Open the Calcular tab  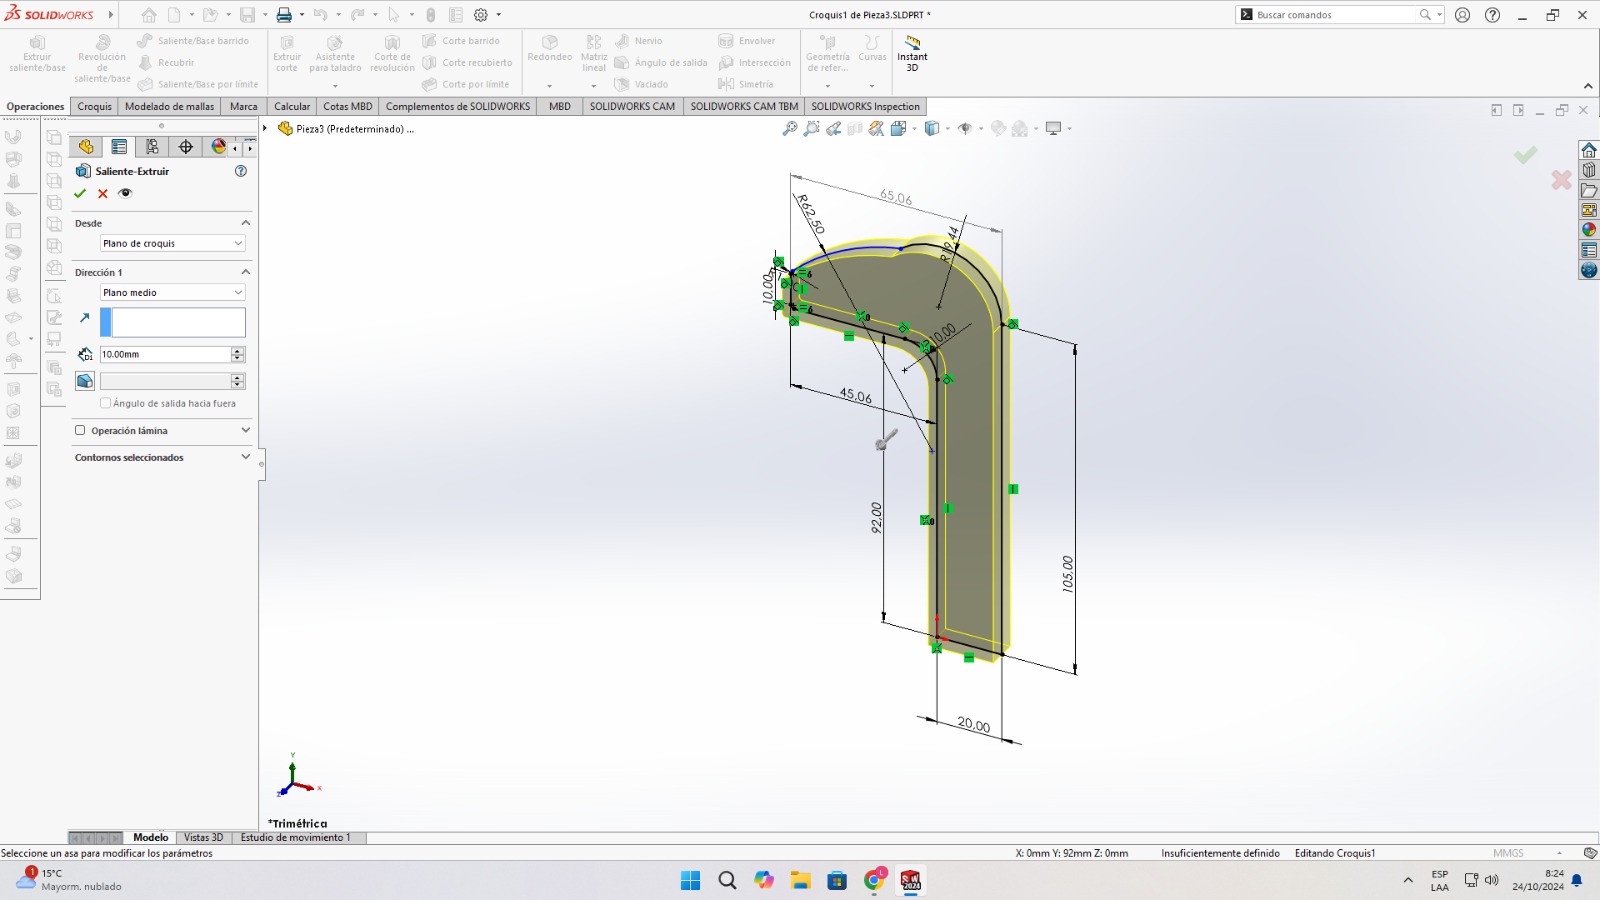292,106
